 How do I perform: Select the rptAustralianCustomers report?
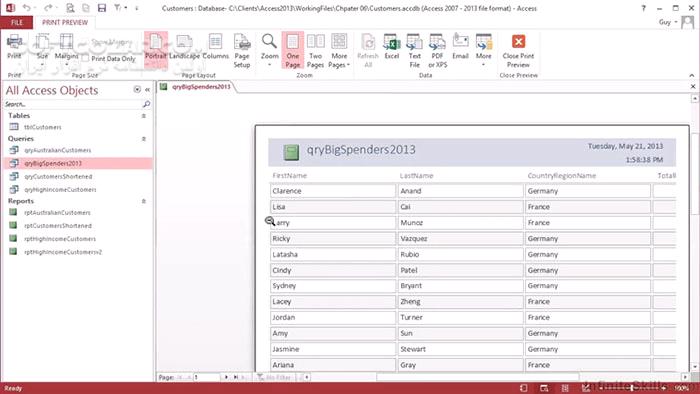click(x=57, y=213)
